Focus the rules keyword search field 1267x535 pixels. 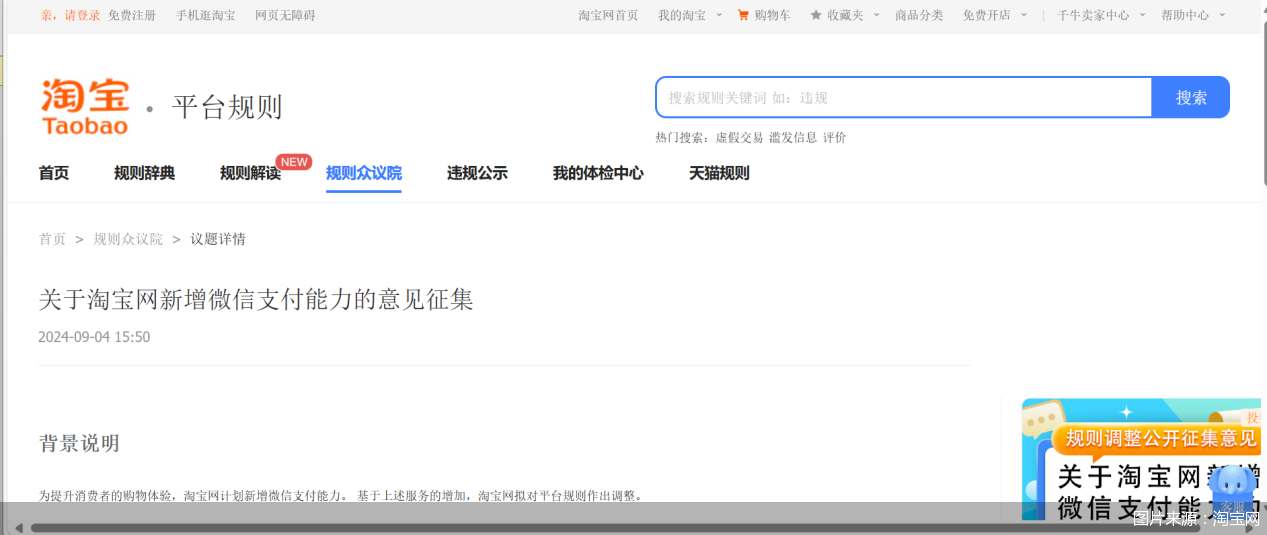click(x=904, y=97)
